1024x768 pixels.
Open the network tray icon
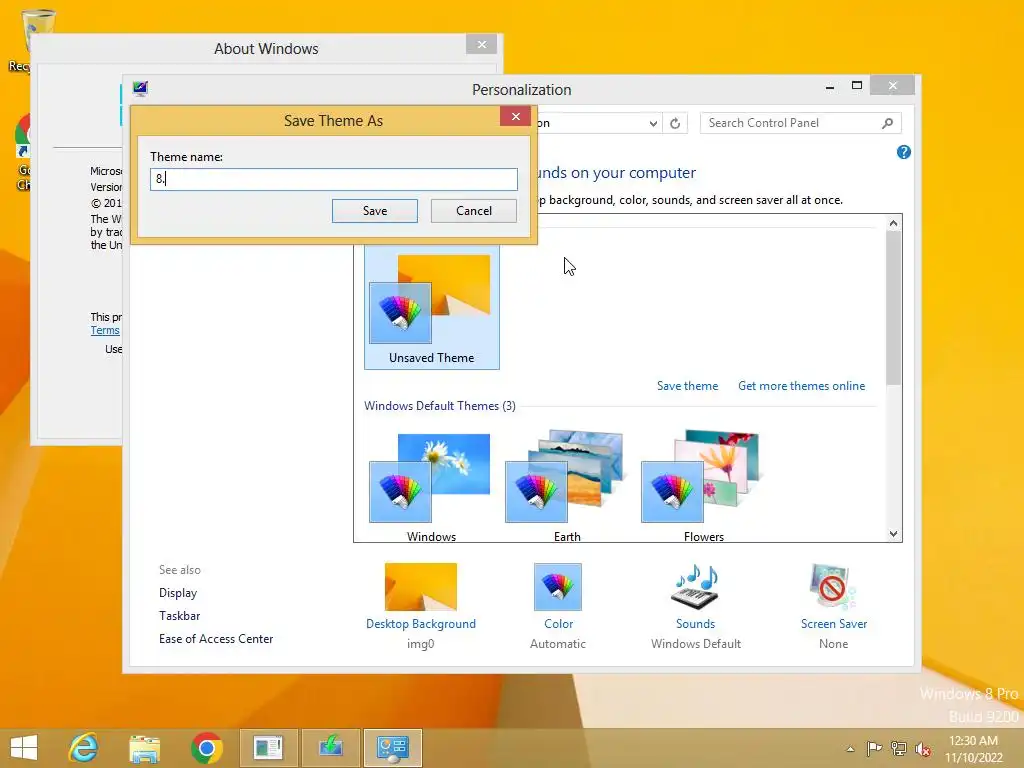[899, 748]
